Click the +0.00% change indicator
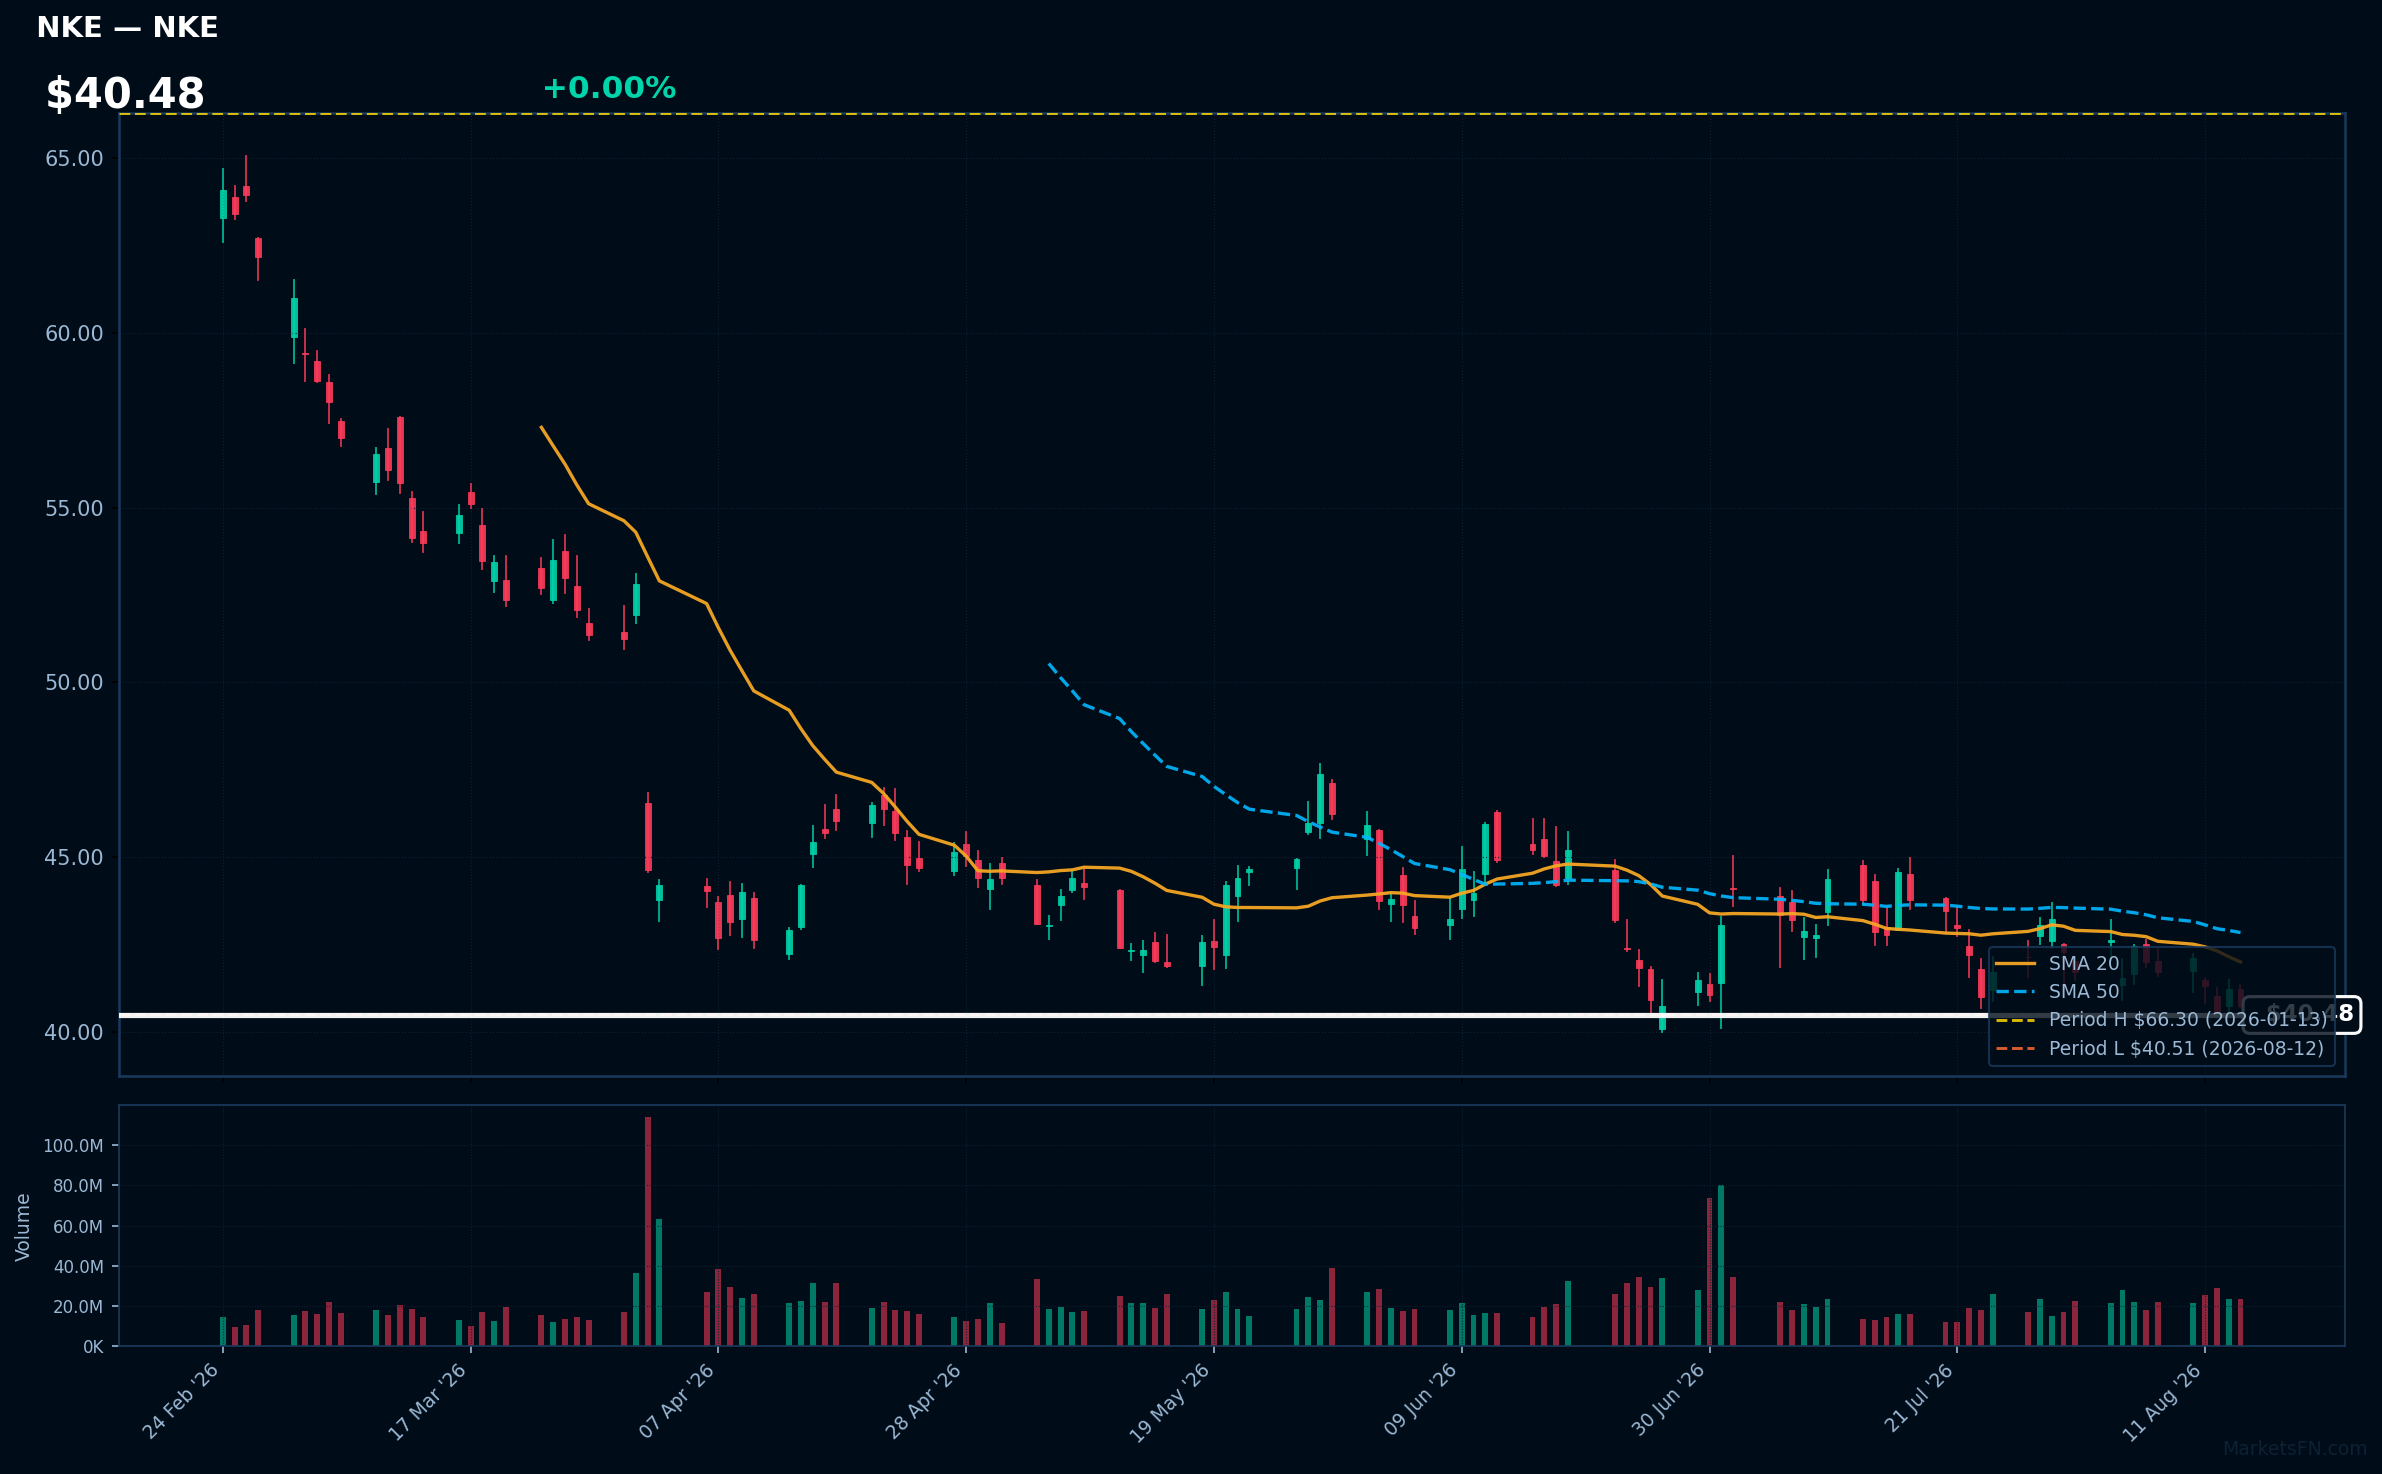This screenshot has height=1474, width=2382. pyautogui.click(x=609, y=88)
